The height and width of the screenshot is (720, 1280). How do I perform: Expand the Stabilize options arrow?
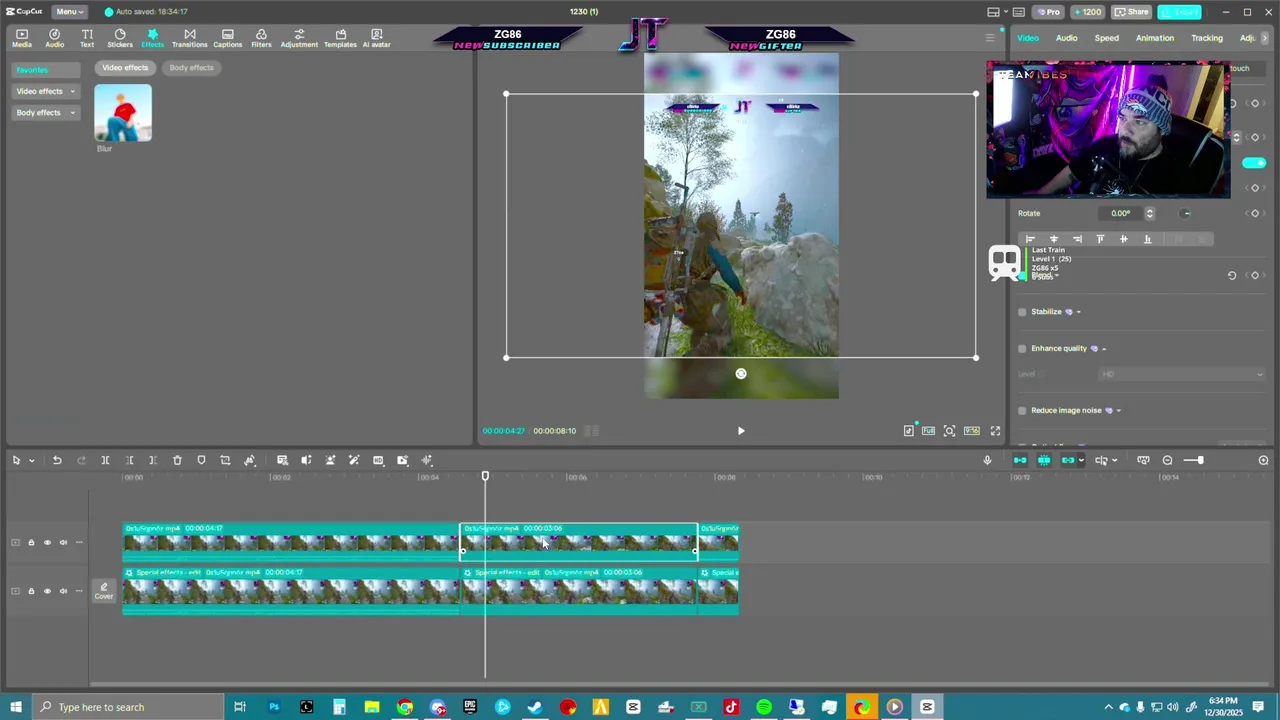(x=1078, y=312)
